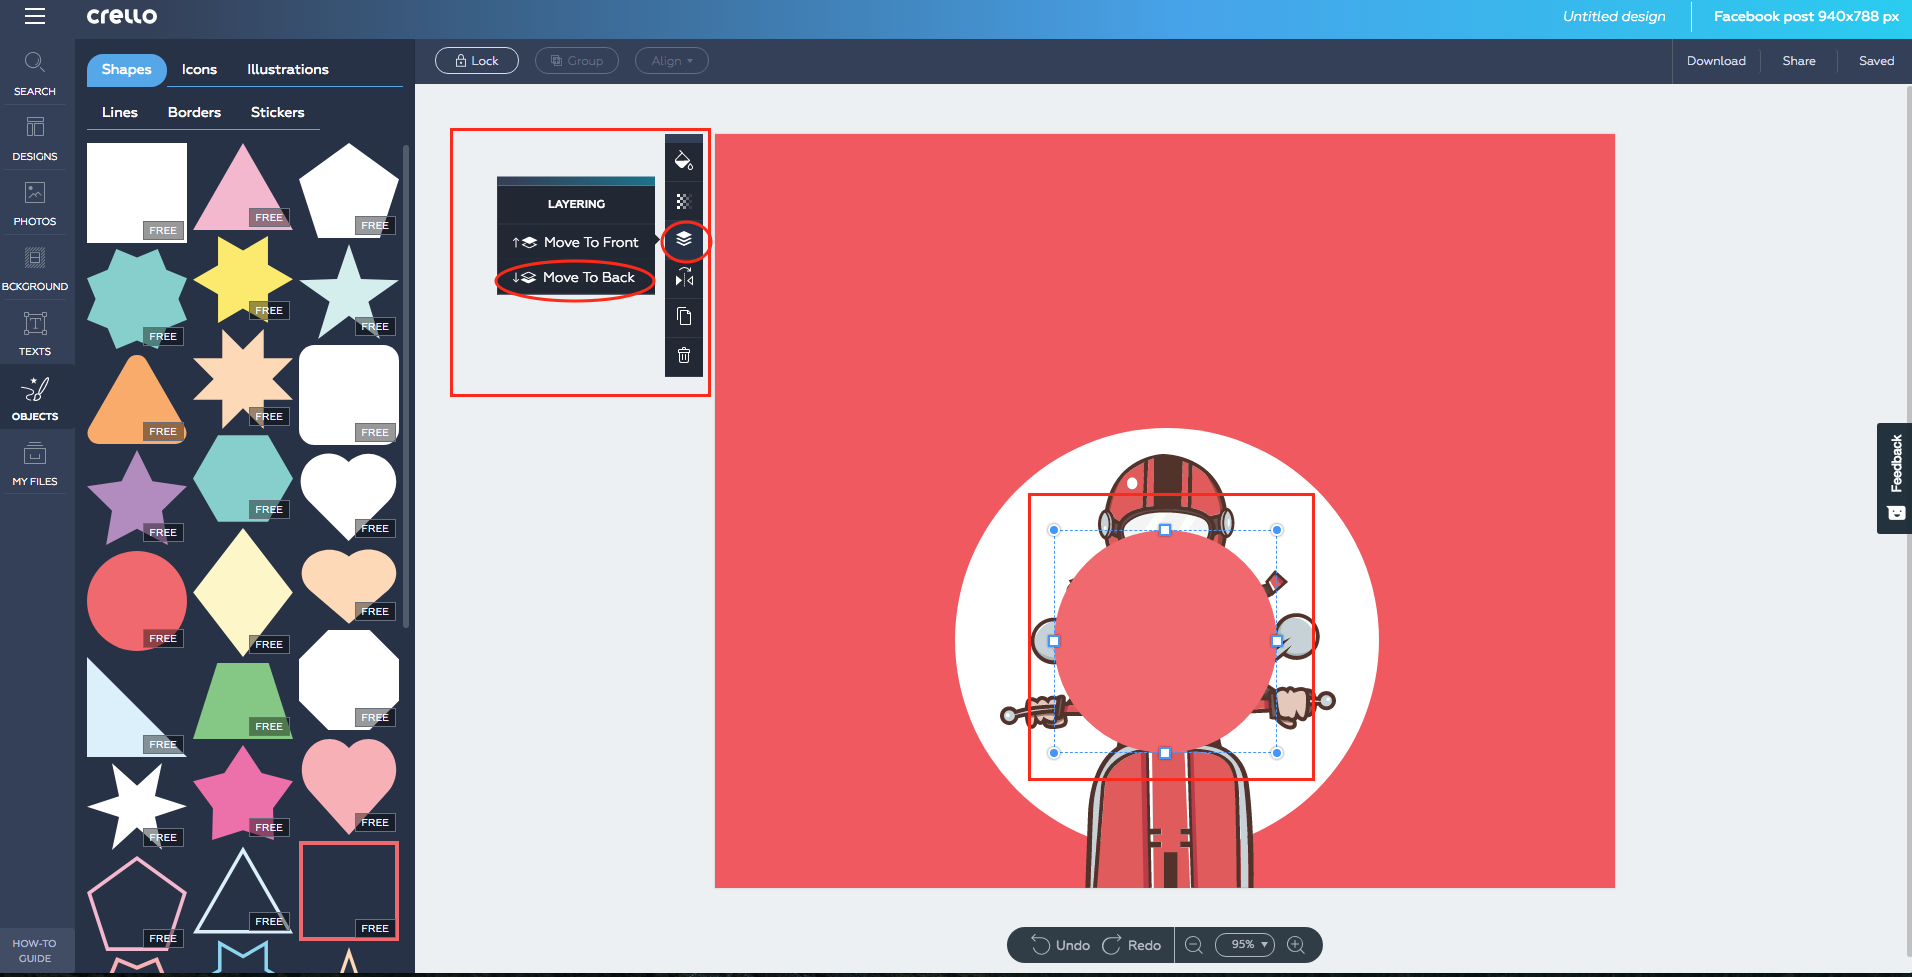Switch to the Stickers tab
The image size is (1912, 977).
277,112
